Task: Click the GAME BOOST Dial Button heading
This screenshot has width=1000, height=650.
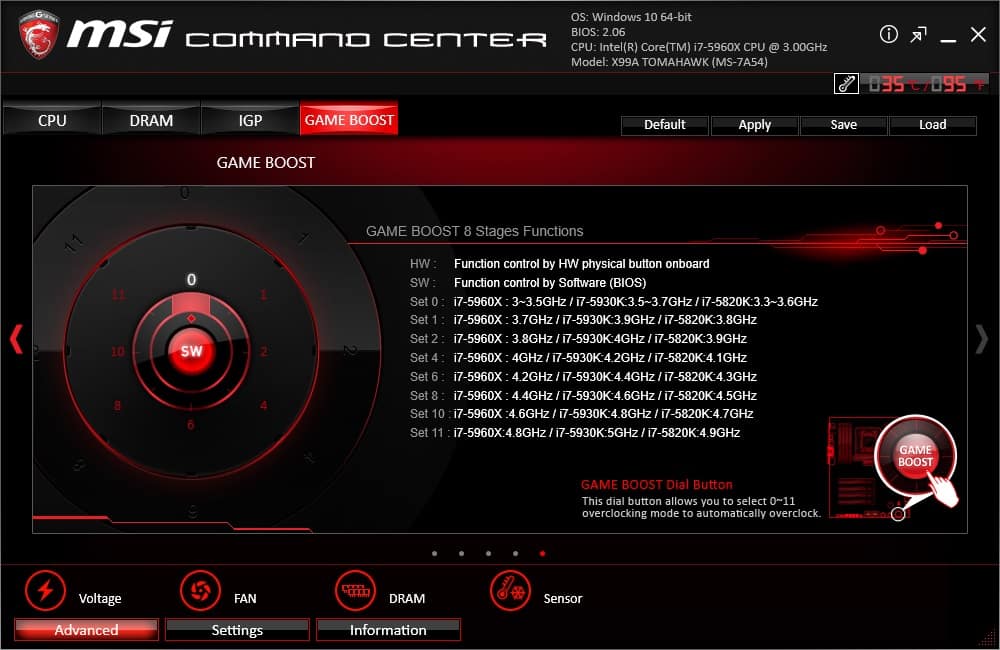Action: 657,484
